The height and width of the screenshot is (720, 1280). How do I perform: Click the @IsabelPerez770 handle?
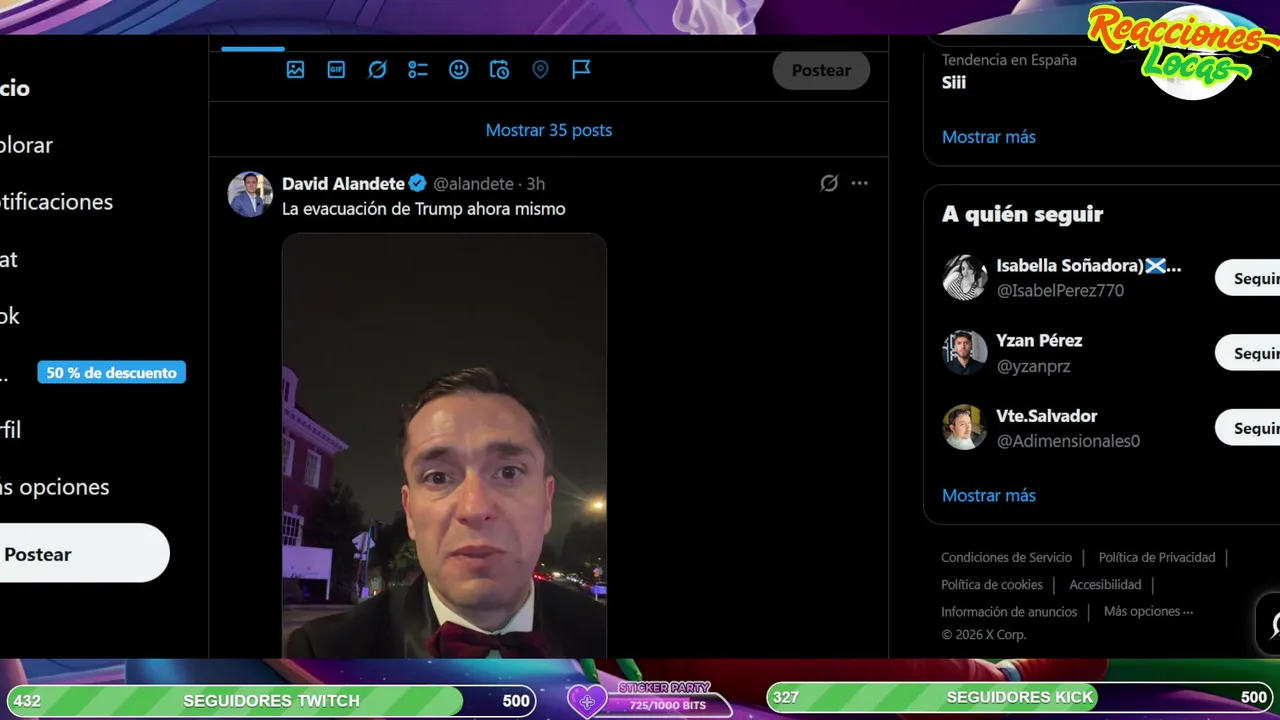(1060, 290)
